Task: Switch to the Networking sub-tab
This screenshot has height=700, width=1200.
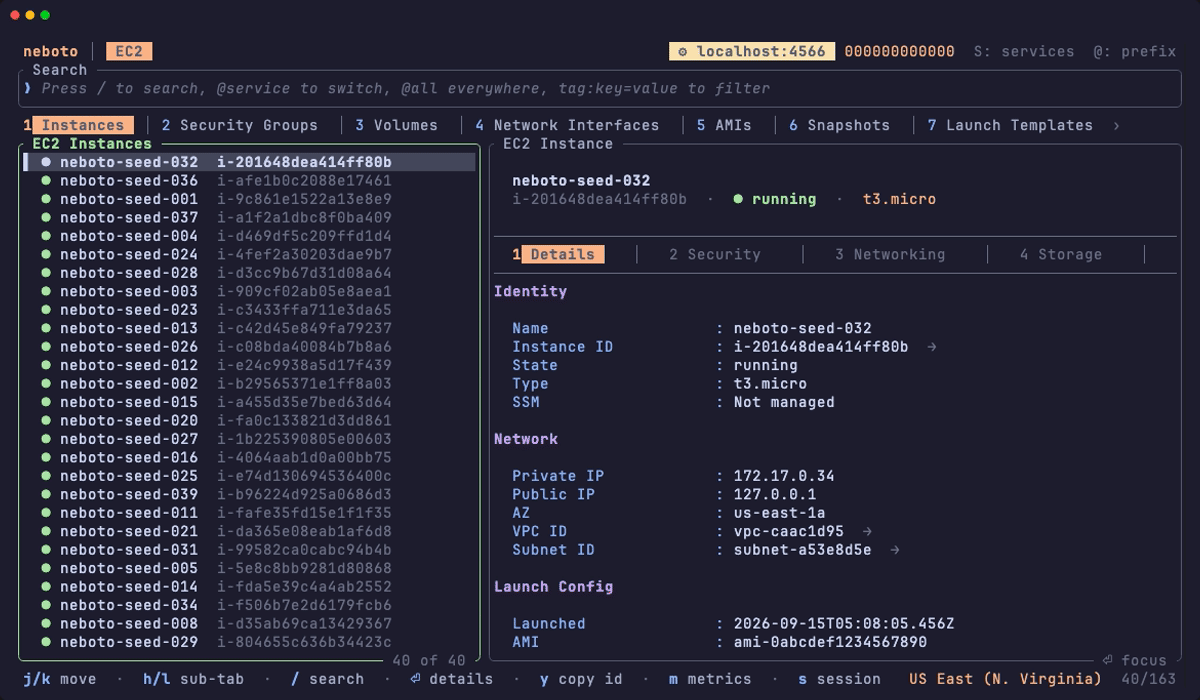Action: pos(890,255)
